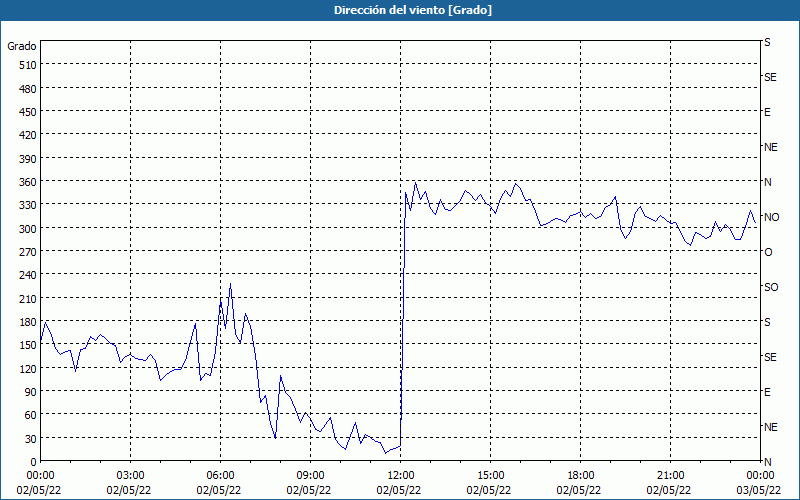
Task: Click the 420 degree axis label
Action: pos(29,135)
